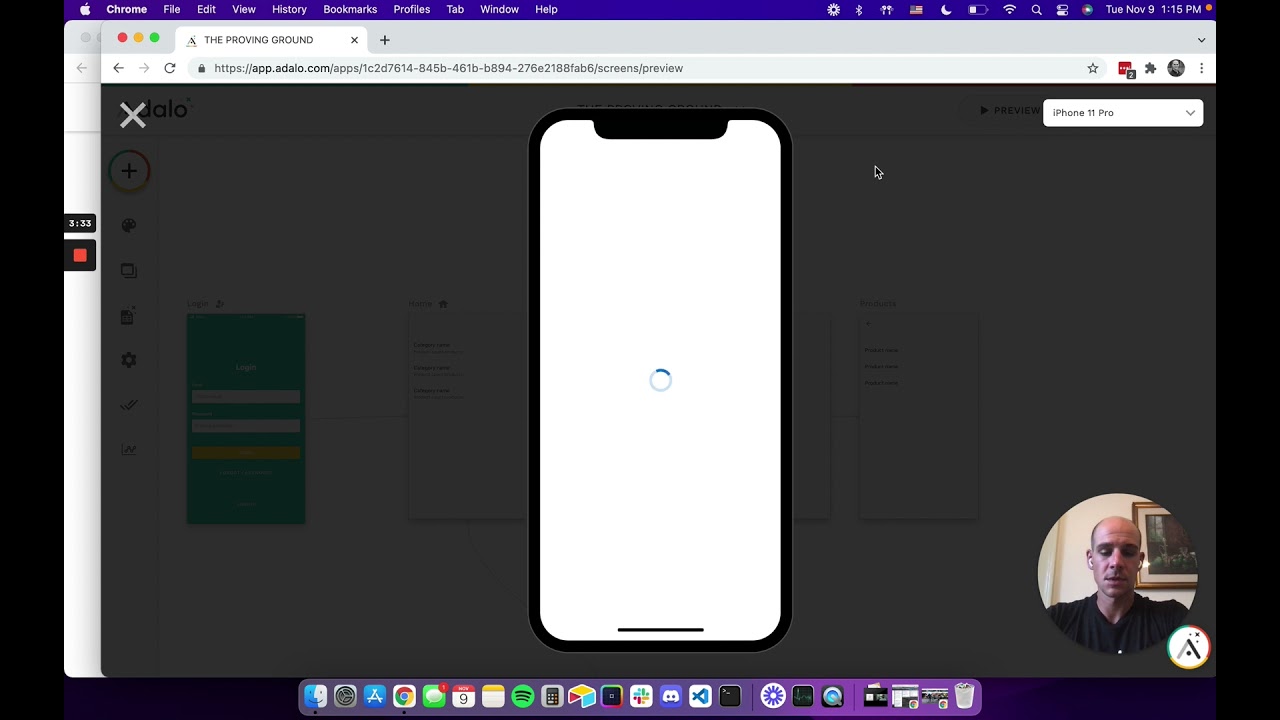This screenshot has width=1280, height=720.
Task: Open Control Center
Action: pyautogui.click(x=1062, y=9)
